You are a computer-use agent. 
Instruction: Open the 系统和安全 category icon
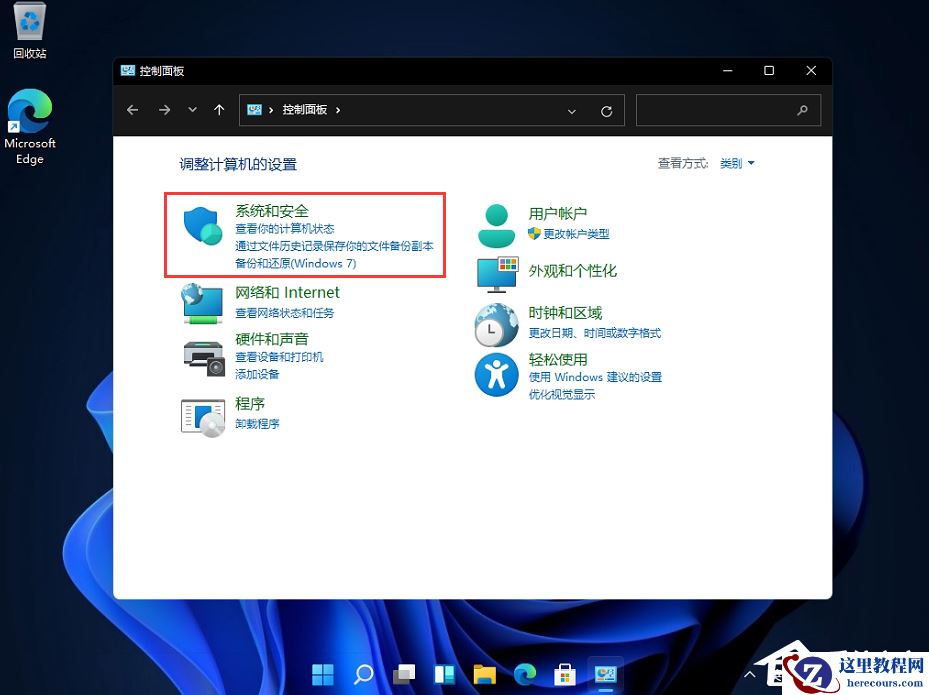click(203, 227)
